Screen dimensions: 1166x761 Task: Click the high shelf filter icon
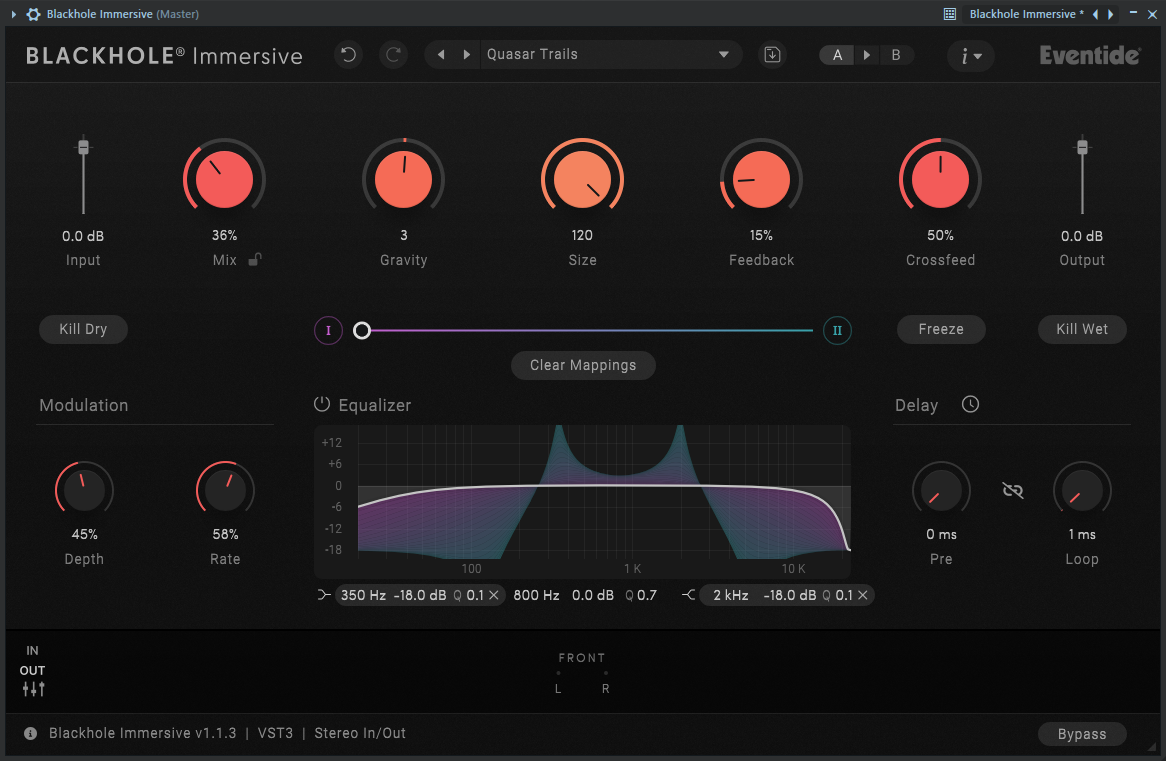pos(689,595)
